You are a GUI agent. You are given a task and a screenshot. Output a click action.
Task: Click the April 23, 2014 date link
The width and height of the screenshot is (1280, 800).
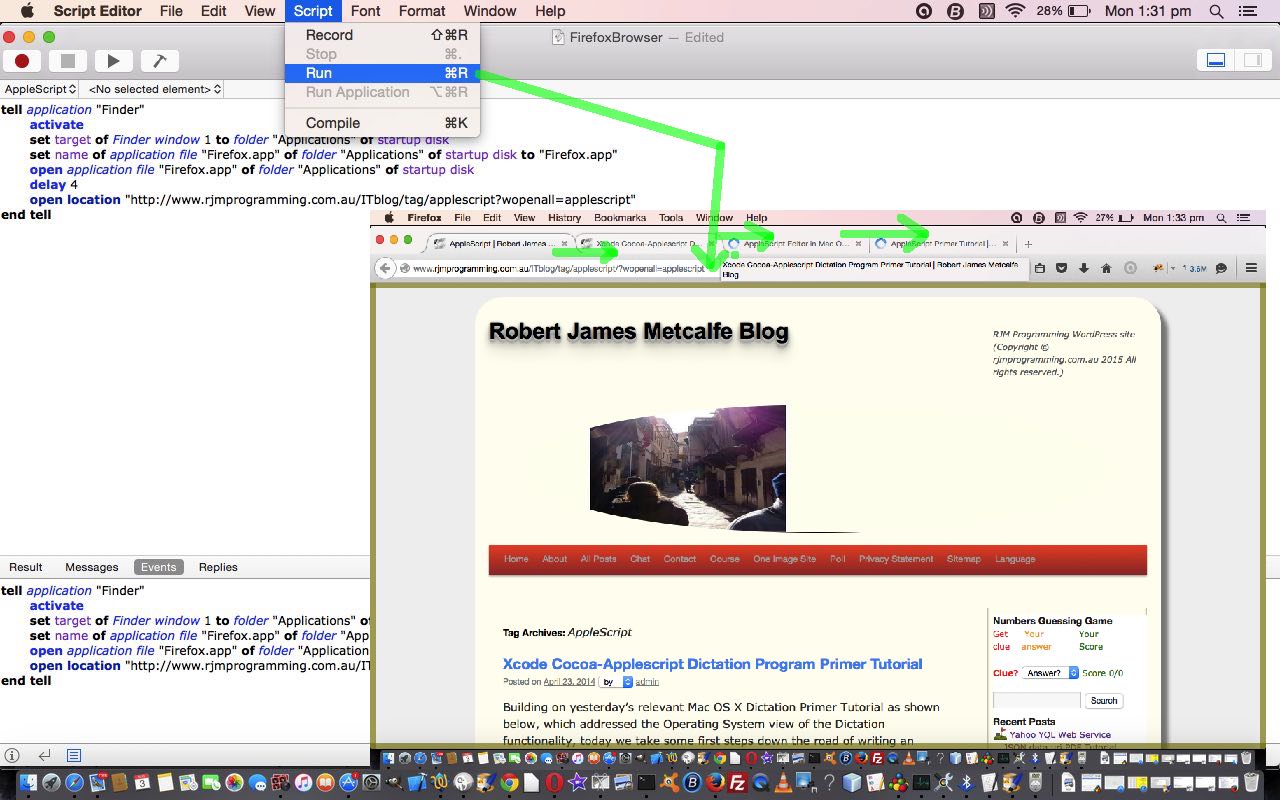click(569, 682)
